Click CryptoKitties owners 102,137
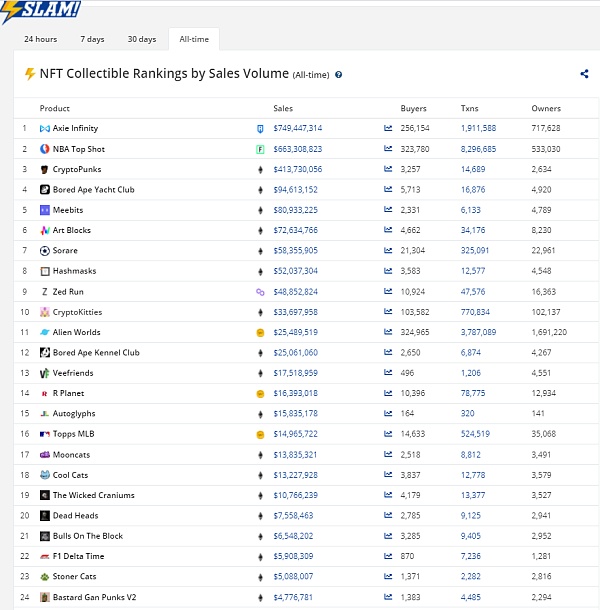Image resolution: width=600 pixels, height=610 pixels. [x=546, y=312]
